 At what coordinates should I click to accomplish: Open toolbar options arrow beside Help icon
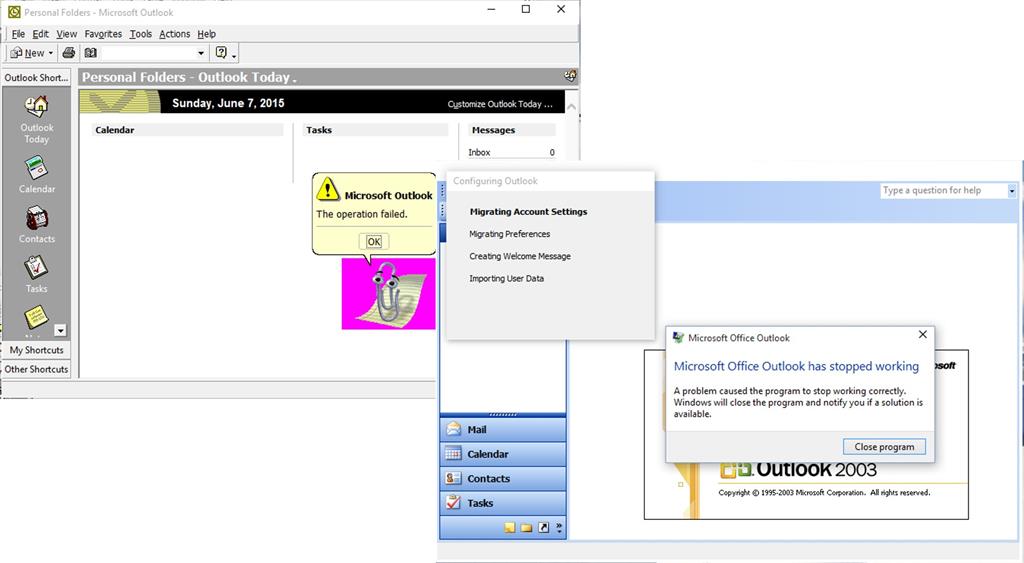[234, 56]
